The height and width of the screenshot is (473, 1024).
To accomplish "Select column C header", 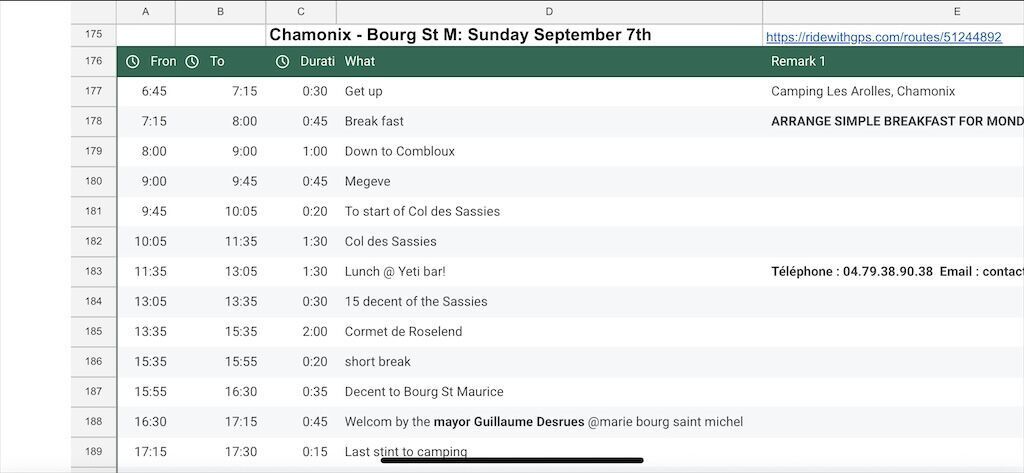I will [301, 11].
